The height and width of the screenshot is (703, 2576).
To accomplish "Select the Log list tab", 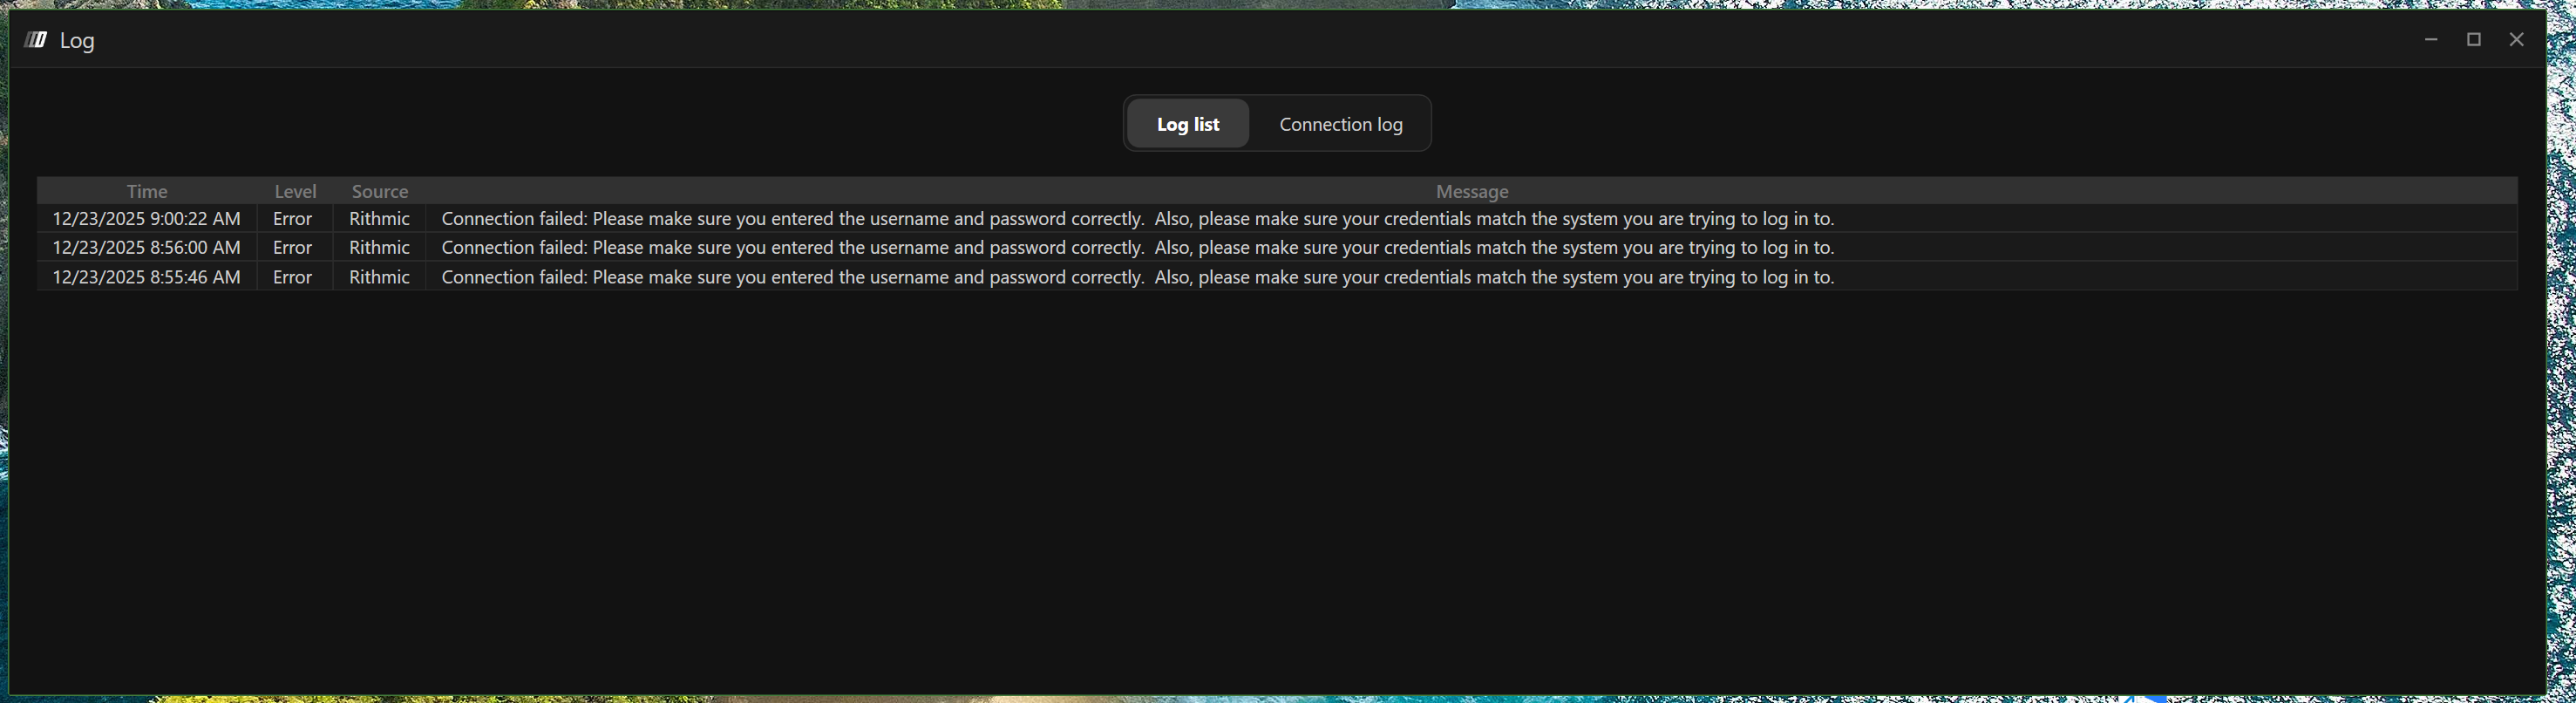I will pyautogui.click(x=1188, y=124).
